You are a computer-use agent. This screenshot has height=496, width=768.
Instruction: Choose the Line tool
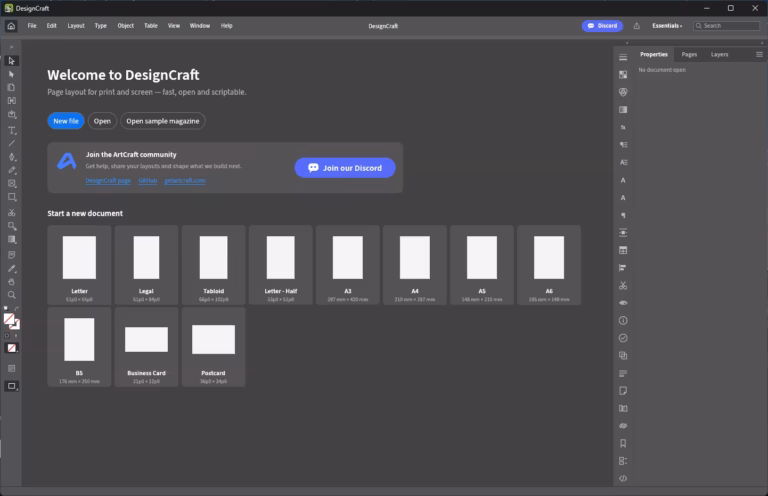pyautogui.click(x=11, y=143)
